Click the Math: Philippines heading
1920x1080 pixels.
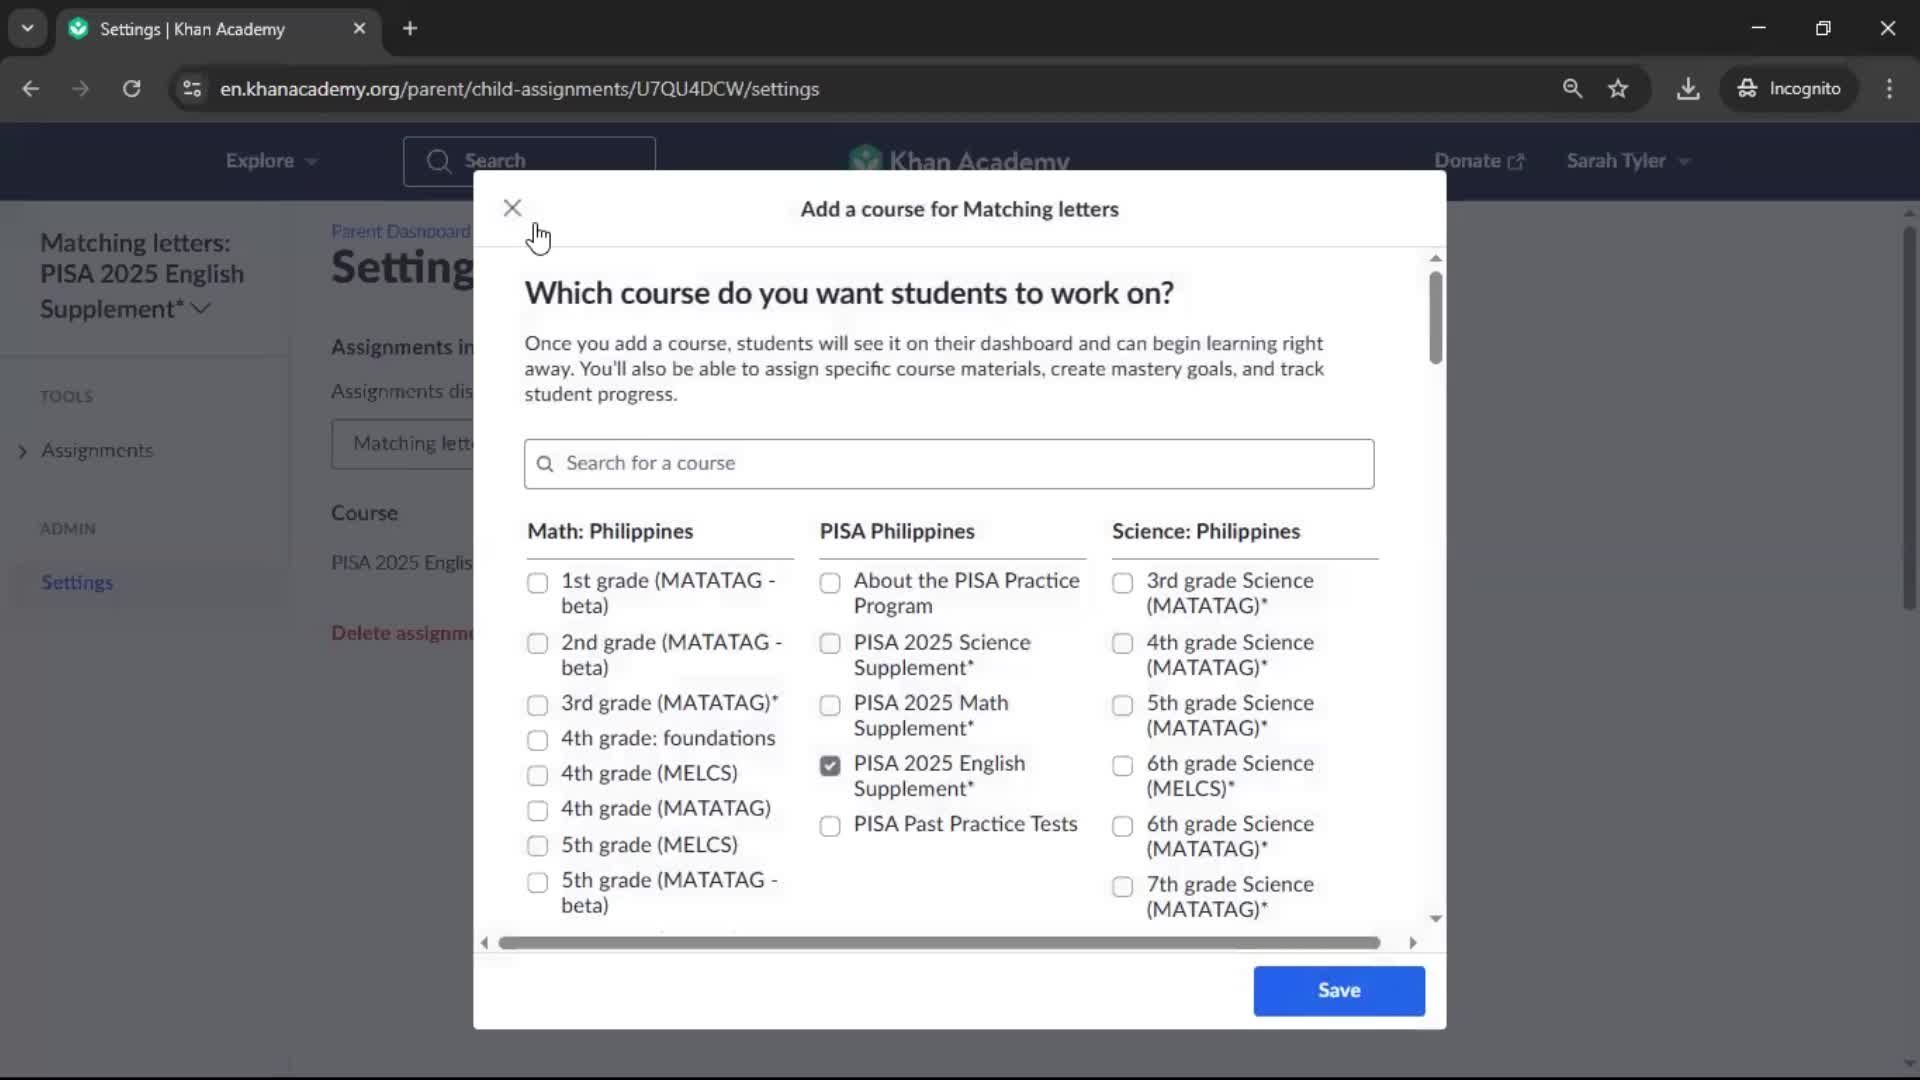pos(610,531)
